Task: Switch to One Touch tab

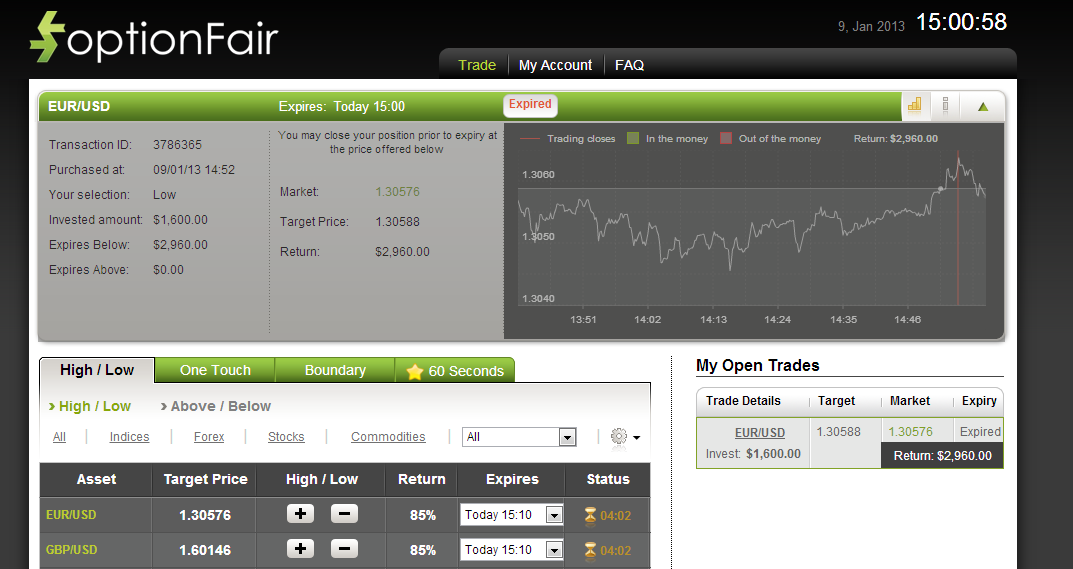Action: tap(215, 370)
